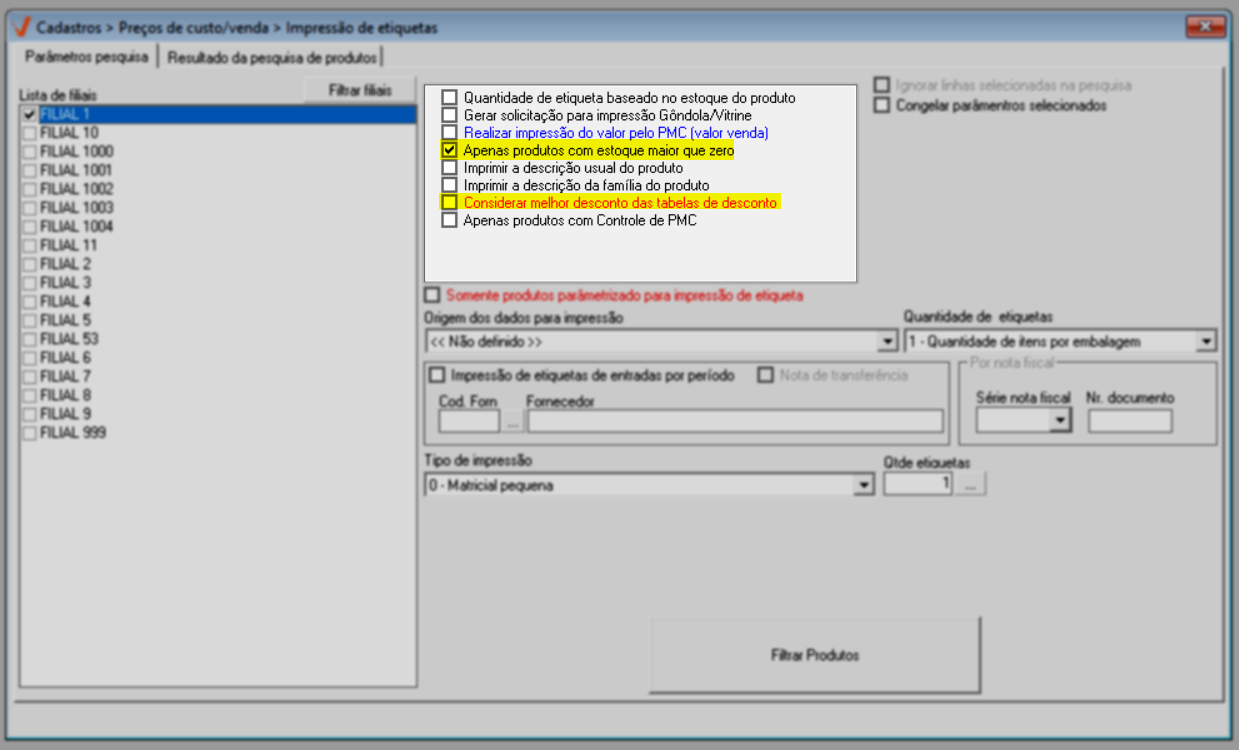The width and height of the screenshot is (1239, 750).
Task: Uncheck the FILIAL 1 checkbox
Action: tap(29, 114)
